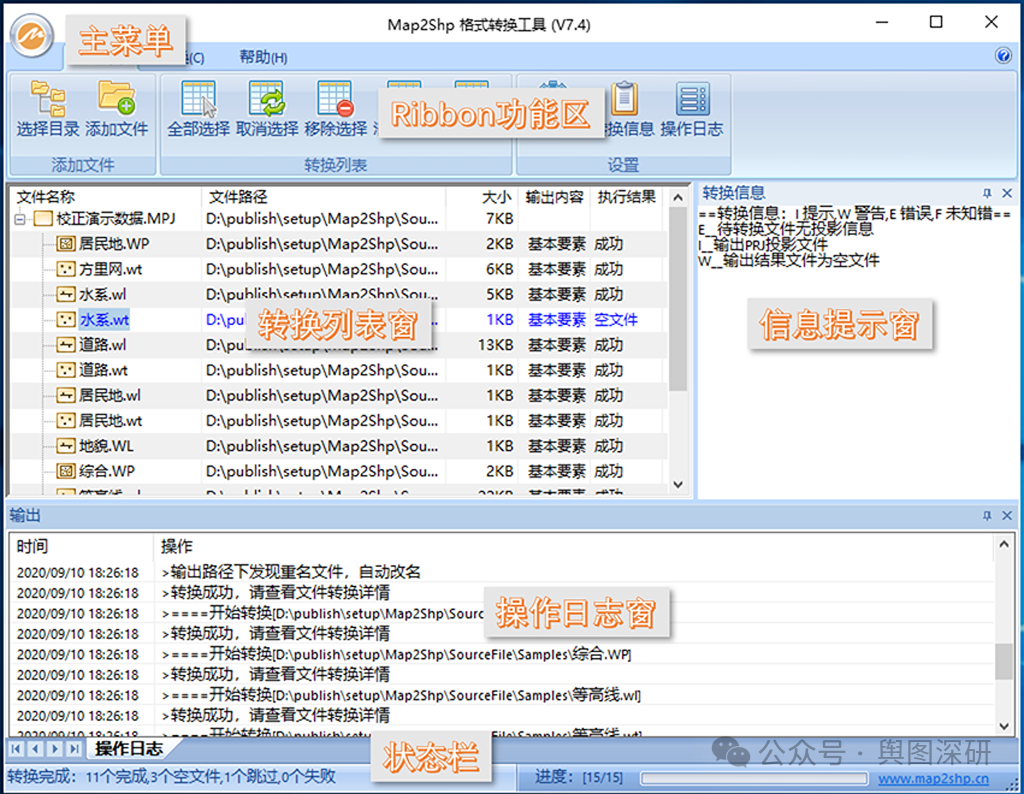Click the polygon icon of 综合.WP
Image resolution: width=1024 pixels, height=794 pixels.
(65, 471)
